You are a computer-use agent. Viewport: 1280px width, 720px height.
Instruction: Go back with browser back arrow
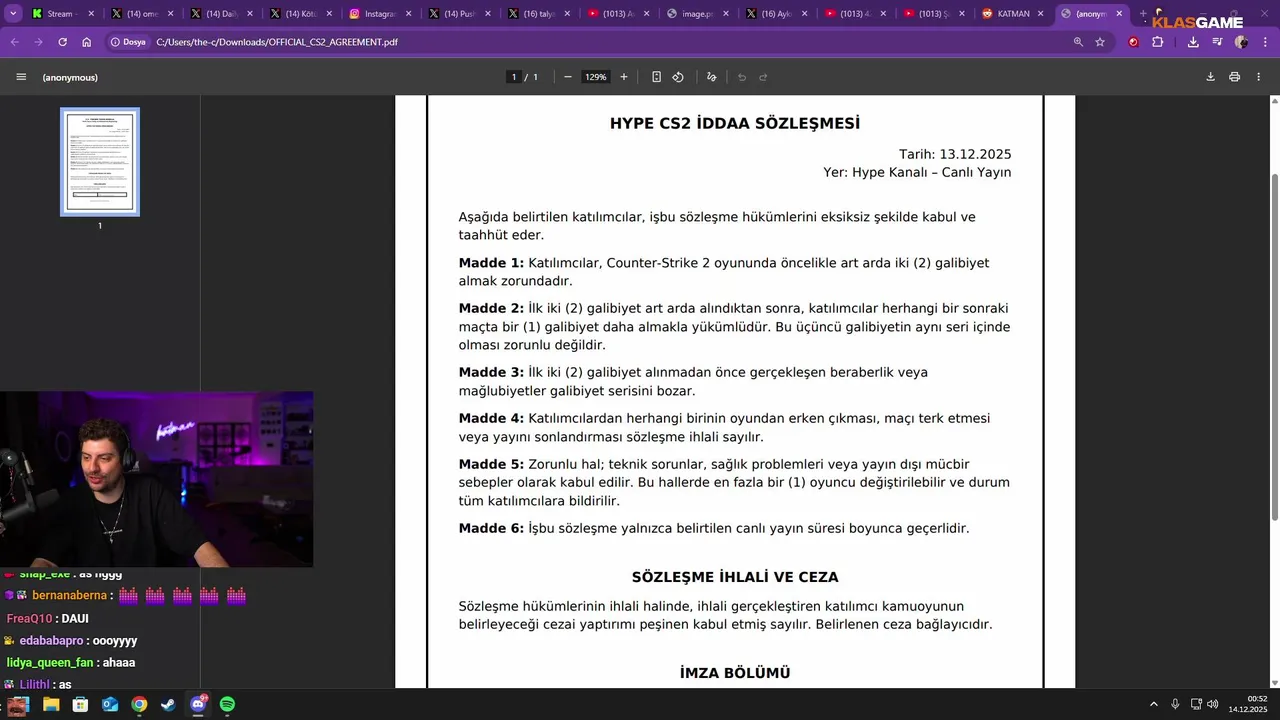point(15,42)
